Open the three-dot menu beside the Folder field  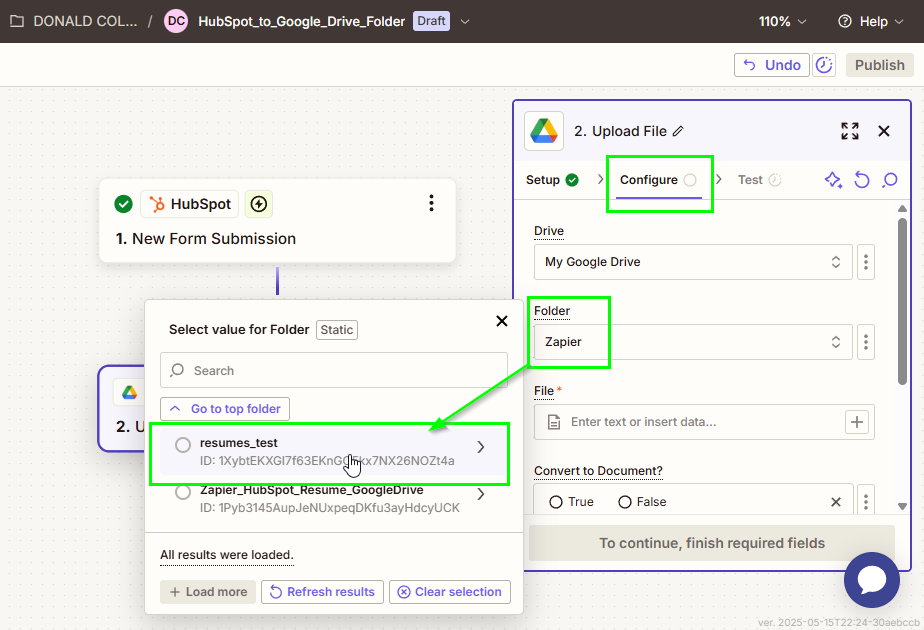tap(866, 342)
